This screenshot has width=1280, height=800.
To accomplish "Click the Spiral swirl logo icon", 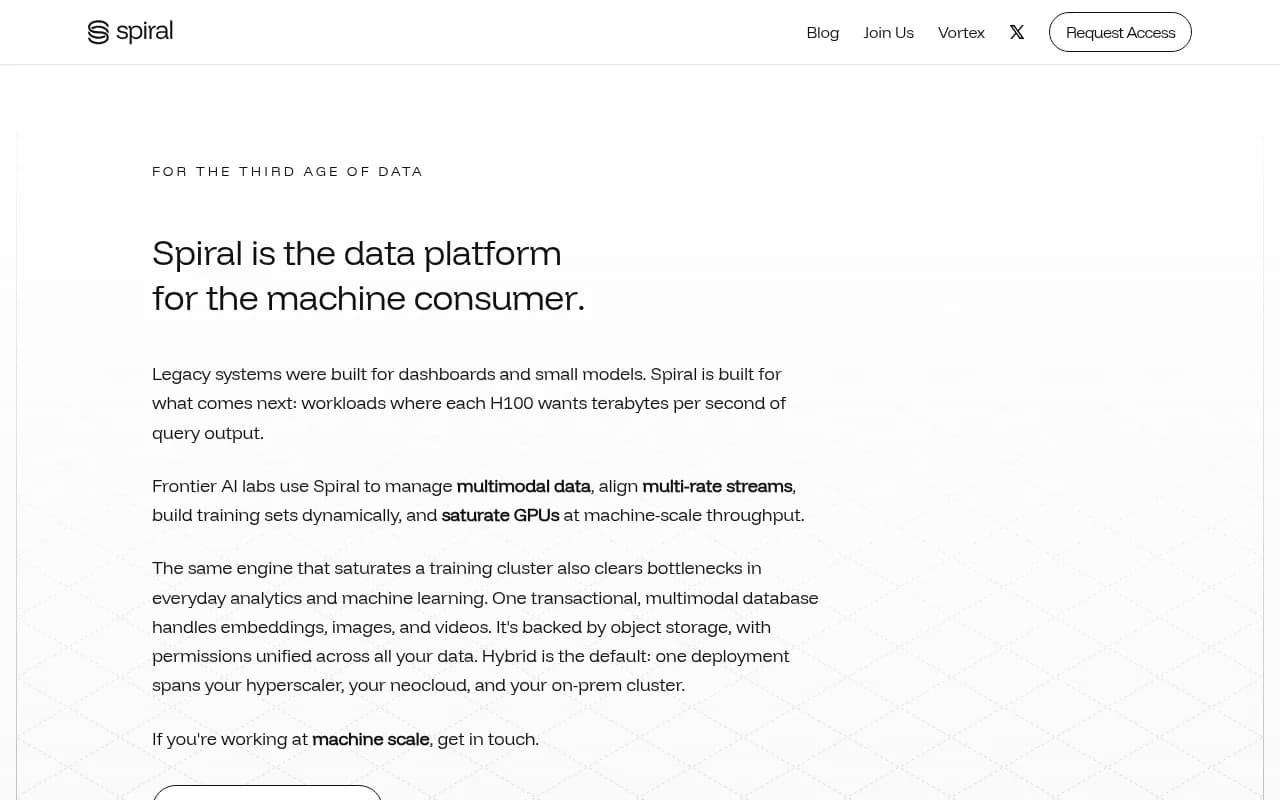I will point(98,32).
